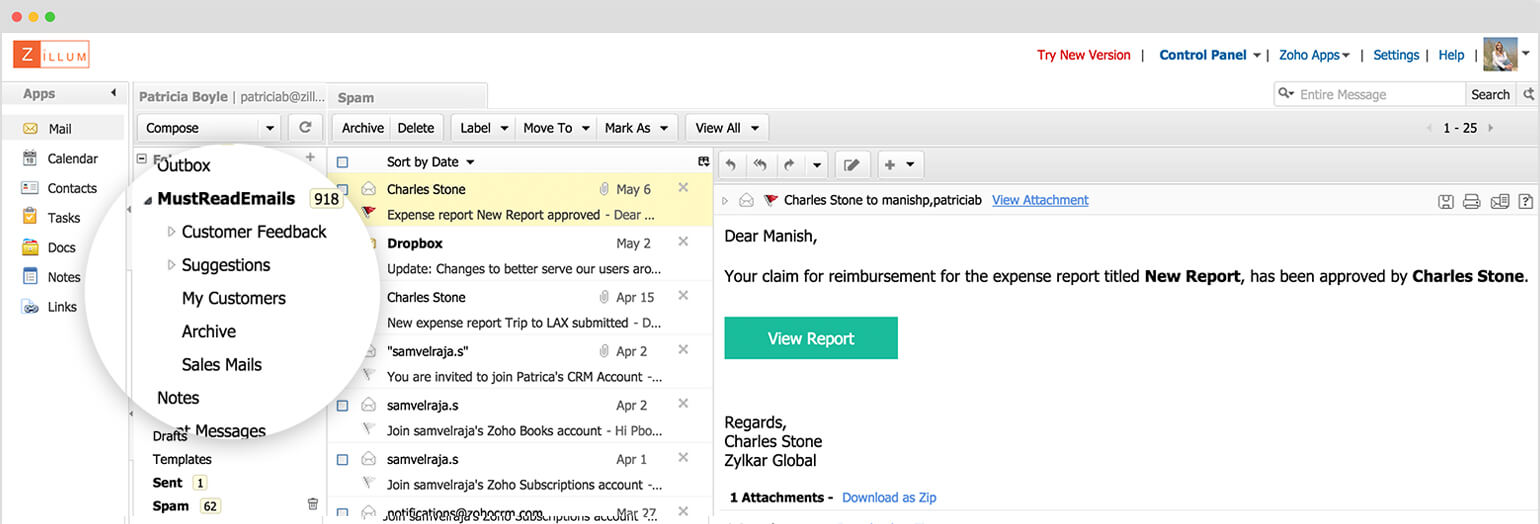Click the green View Report button
Screen dimensions: 1540x524
point(811,338)
